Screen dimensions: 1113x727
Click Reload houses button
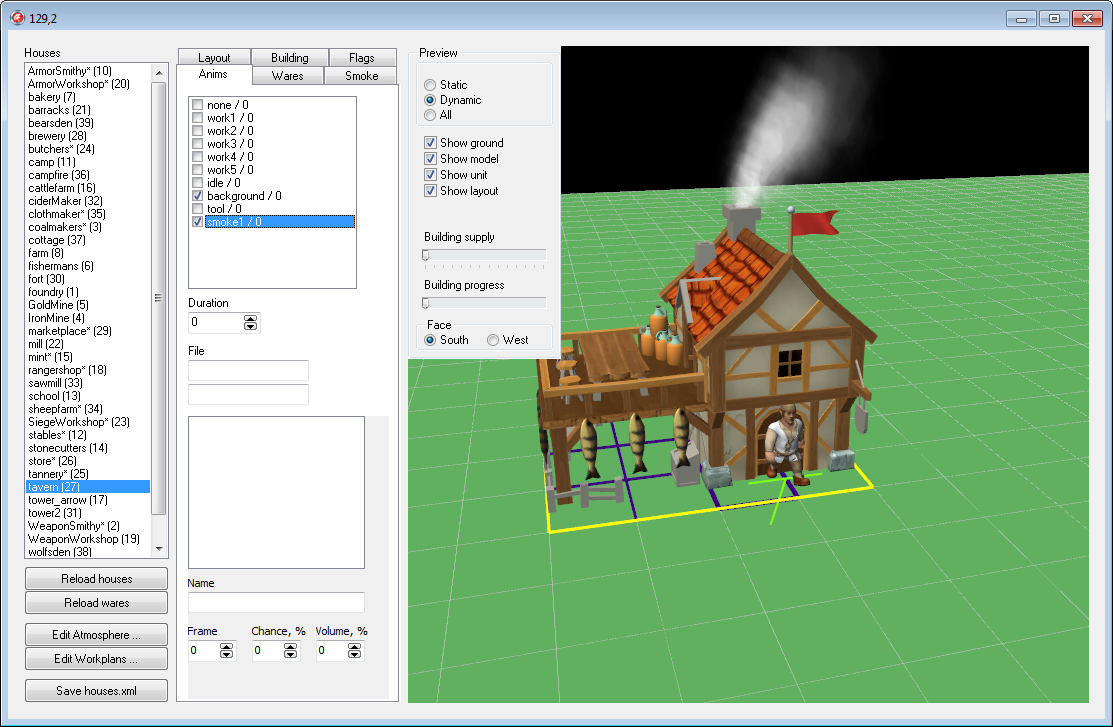click(97, 579)
